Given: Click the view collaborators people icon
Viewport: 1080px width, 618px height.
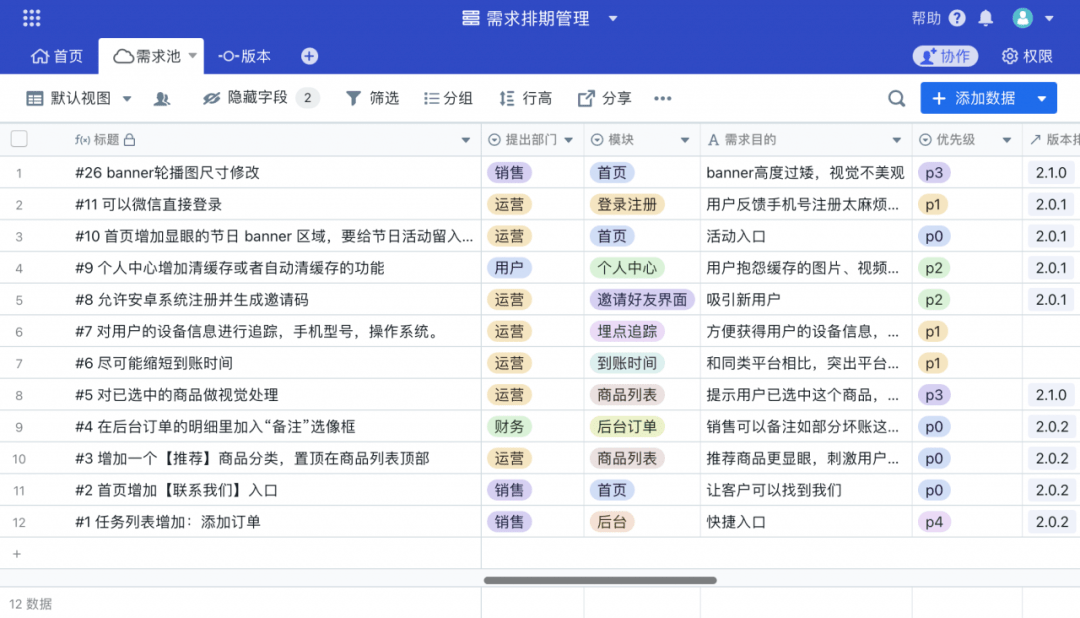Looking at the screenshot, I should (162, 98).
